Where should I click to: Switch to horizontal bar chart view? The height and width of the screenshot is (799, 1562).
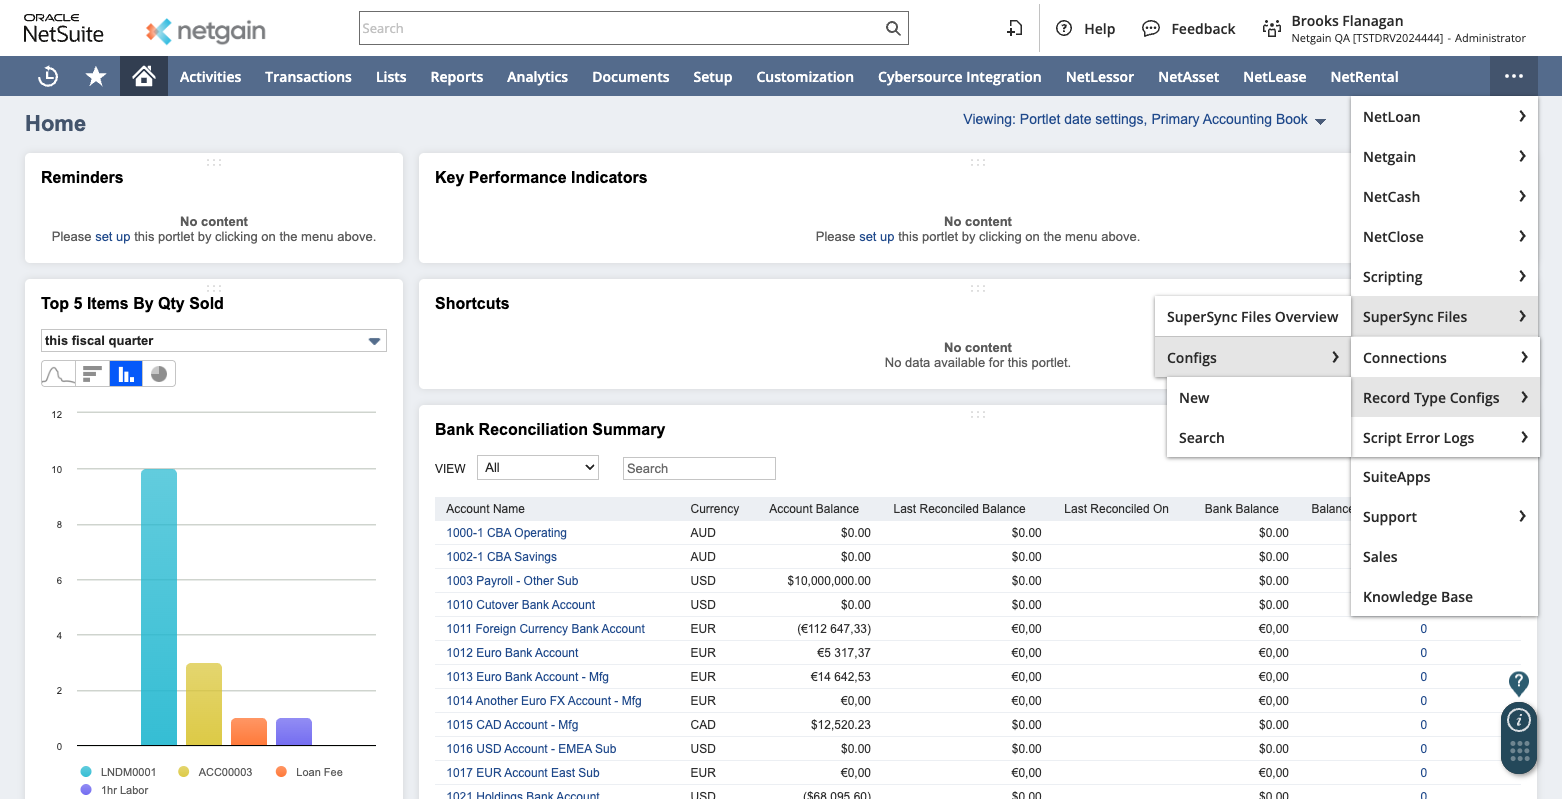(x=92, y=374)
